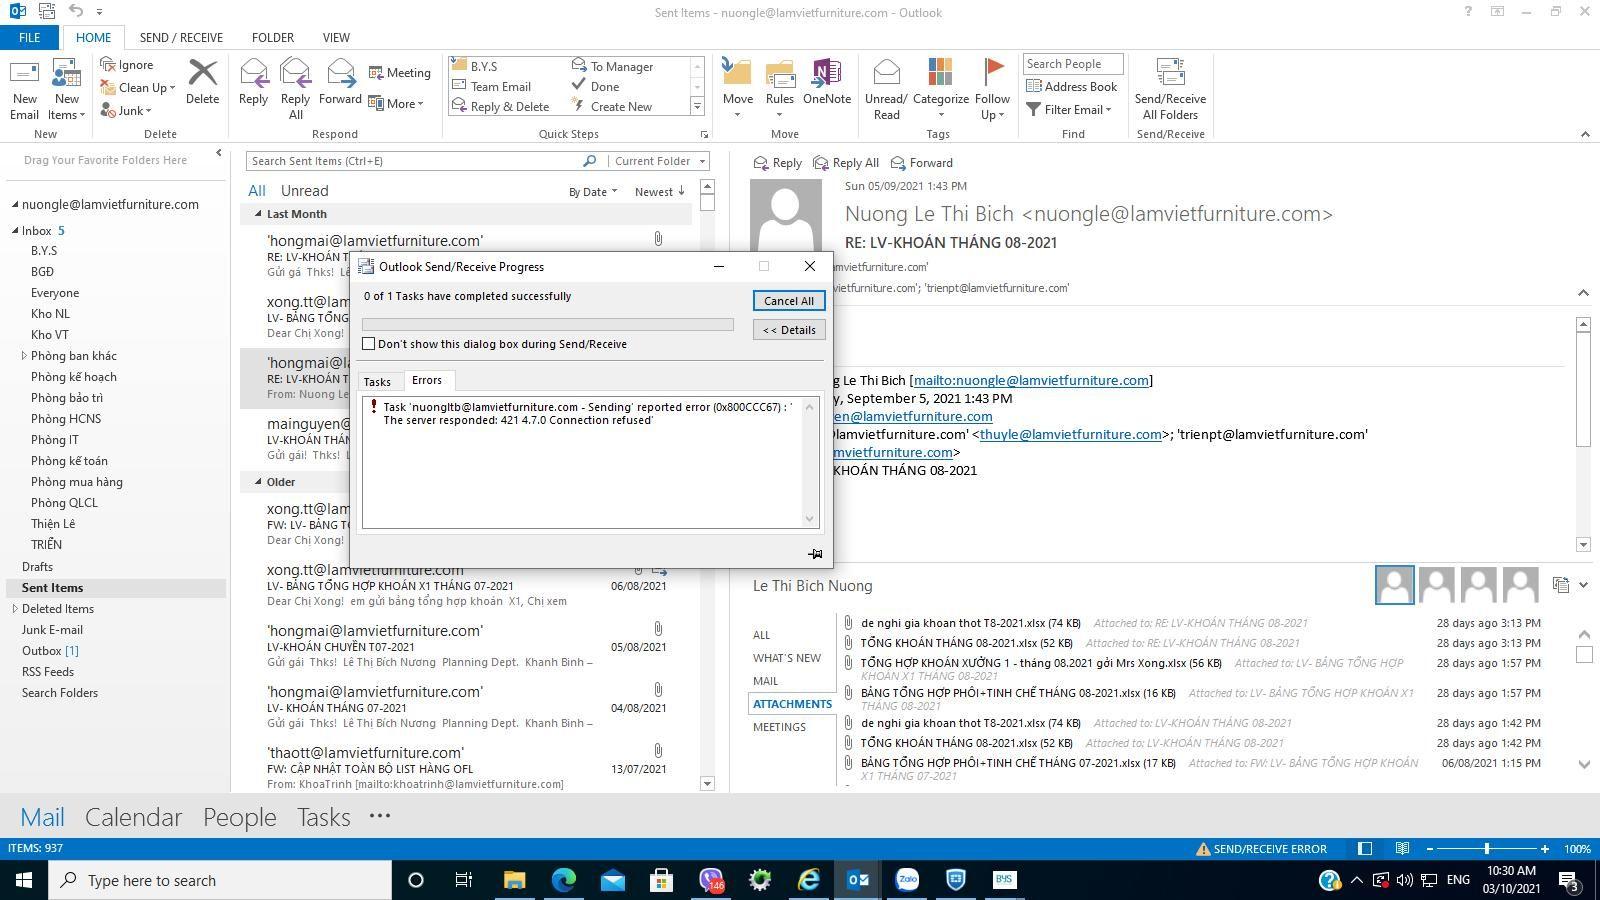Click Forward in the reading pane
This screenshot has width=1600, height=900.
point(921,163)
